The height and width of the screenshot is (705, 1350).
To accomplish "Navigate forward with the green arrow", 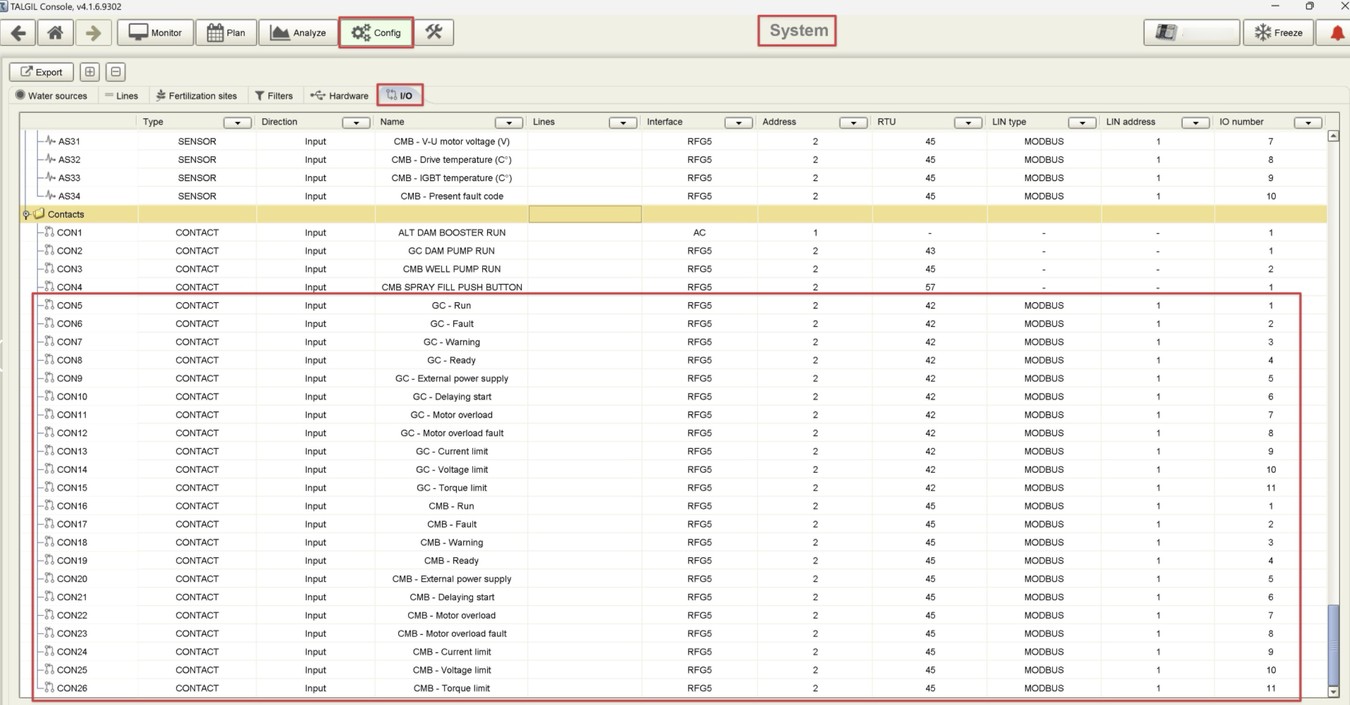I will [93, 32].
